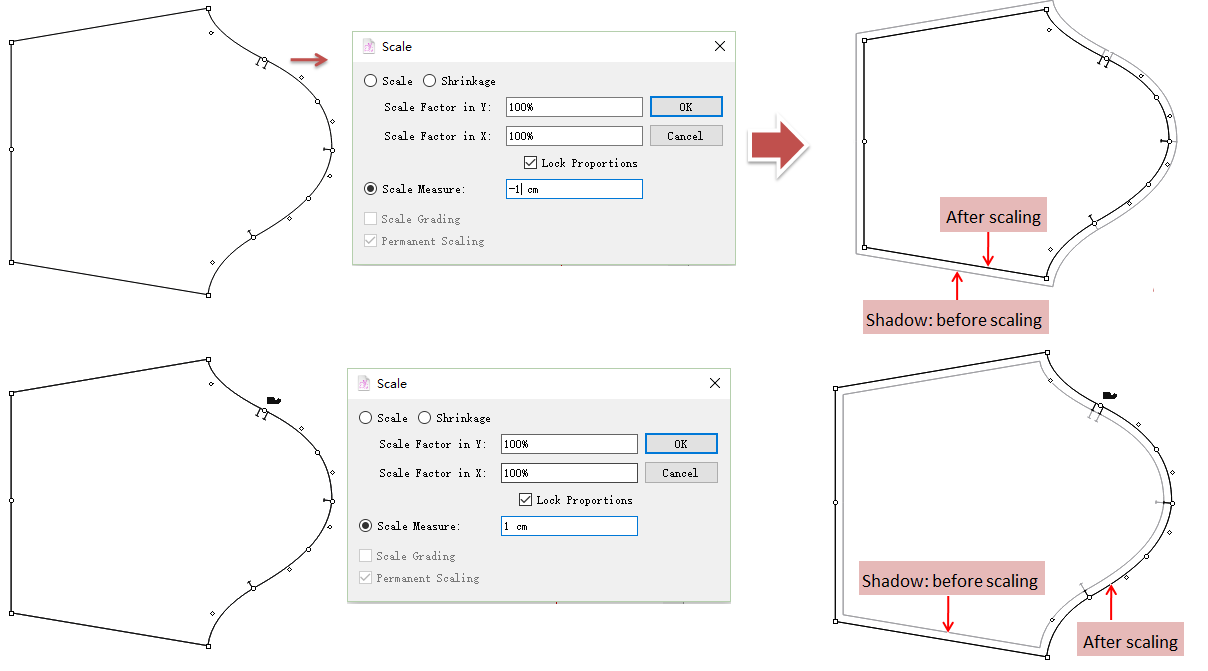
Task: Choose Scale Measure radio in the upper dialog
Action: [x=371, y=189]
